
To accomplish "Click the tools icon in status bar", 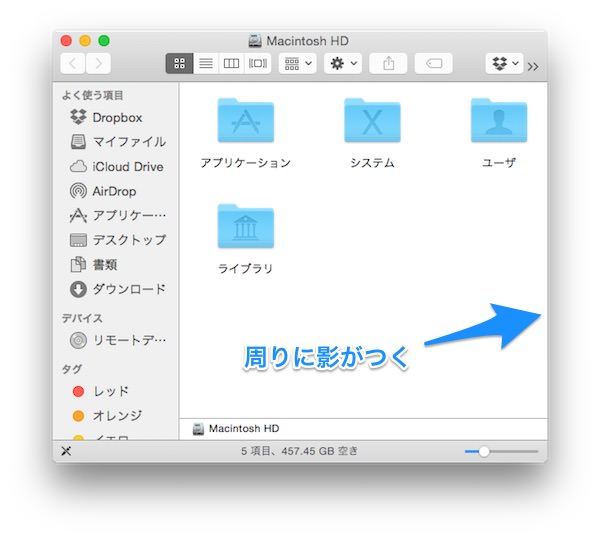I will pyautogui.click(x=66, y=451).
